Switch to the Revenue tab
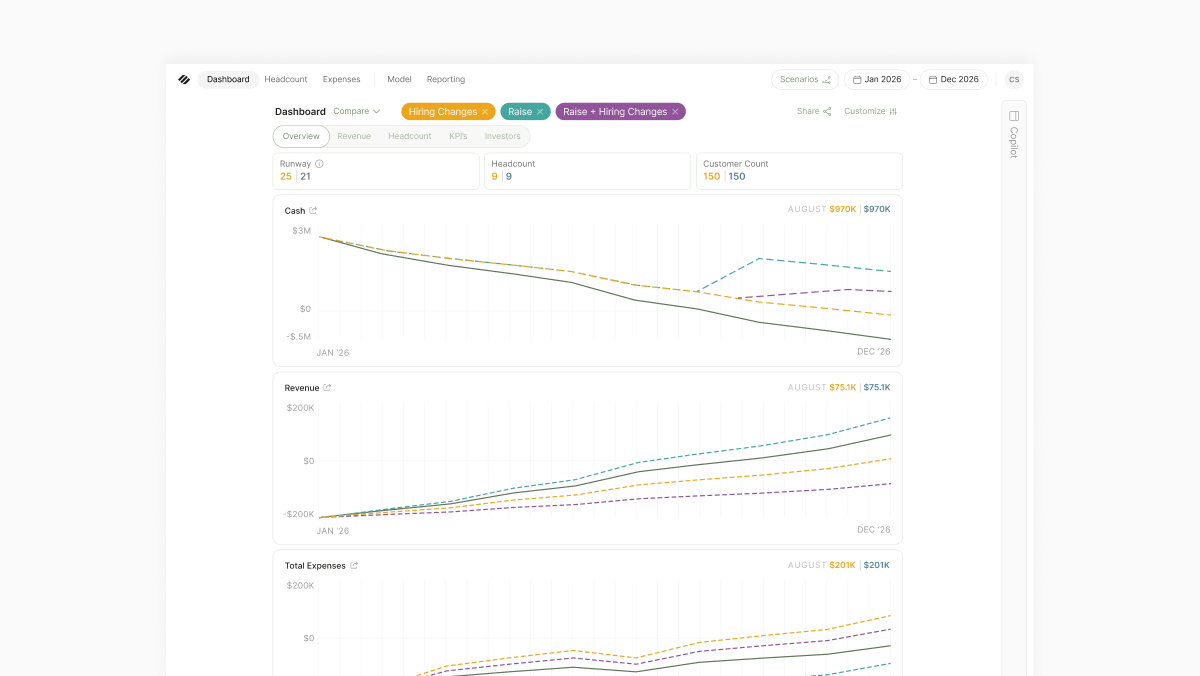 click(354, 136)
